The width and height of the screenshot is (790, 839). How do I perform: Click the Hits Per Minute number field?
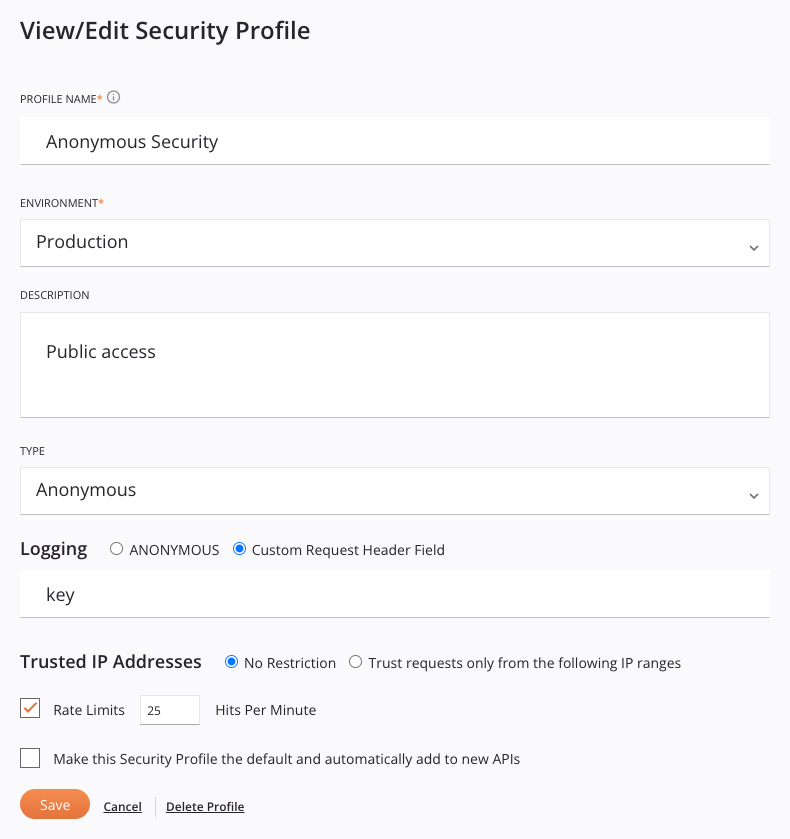coord(170,710)
